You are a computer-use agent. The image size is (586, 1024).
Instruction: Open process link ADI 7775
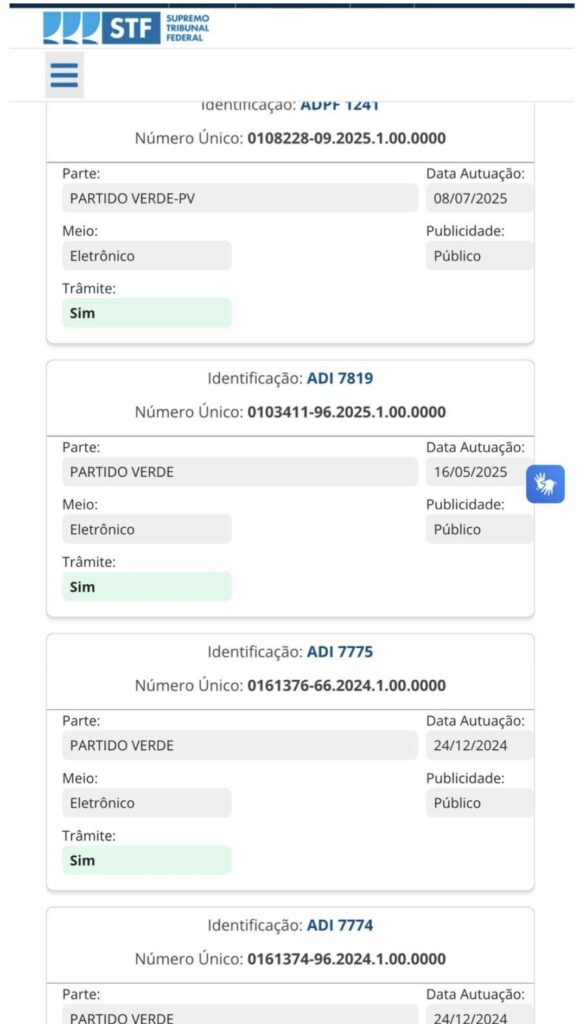340,652
